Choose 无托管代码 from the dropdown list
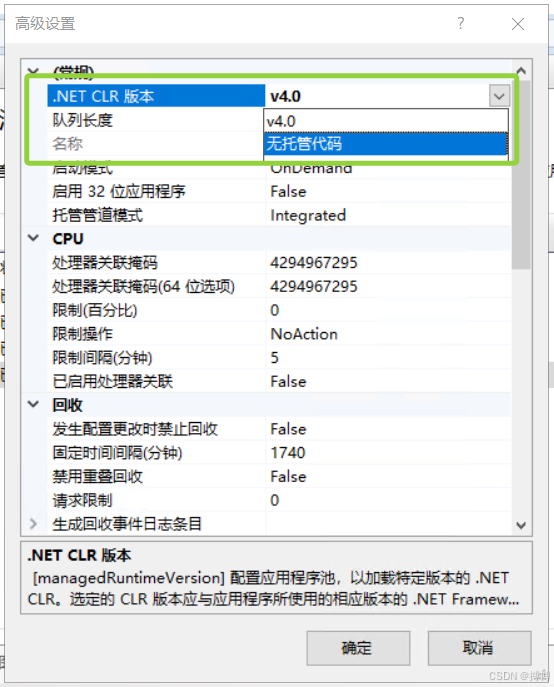The width and height of the screenshot is (554, 687). click(386, 144)
